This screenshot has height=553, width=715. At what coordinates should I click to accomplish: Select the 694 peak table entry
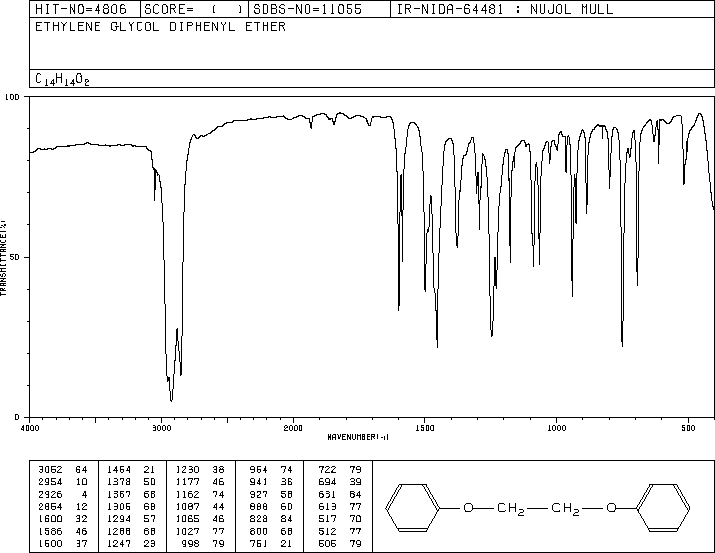pos(340,482)
